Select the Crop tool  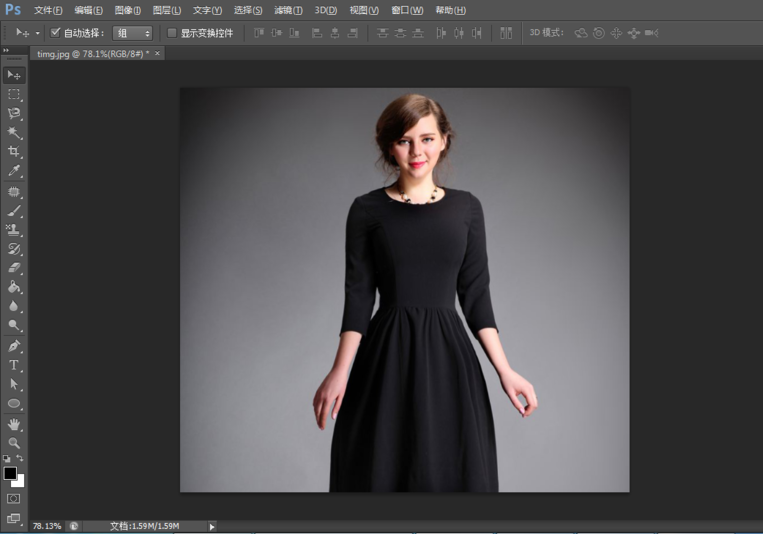coord(14,152)
